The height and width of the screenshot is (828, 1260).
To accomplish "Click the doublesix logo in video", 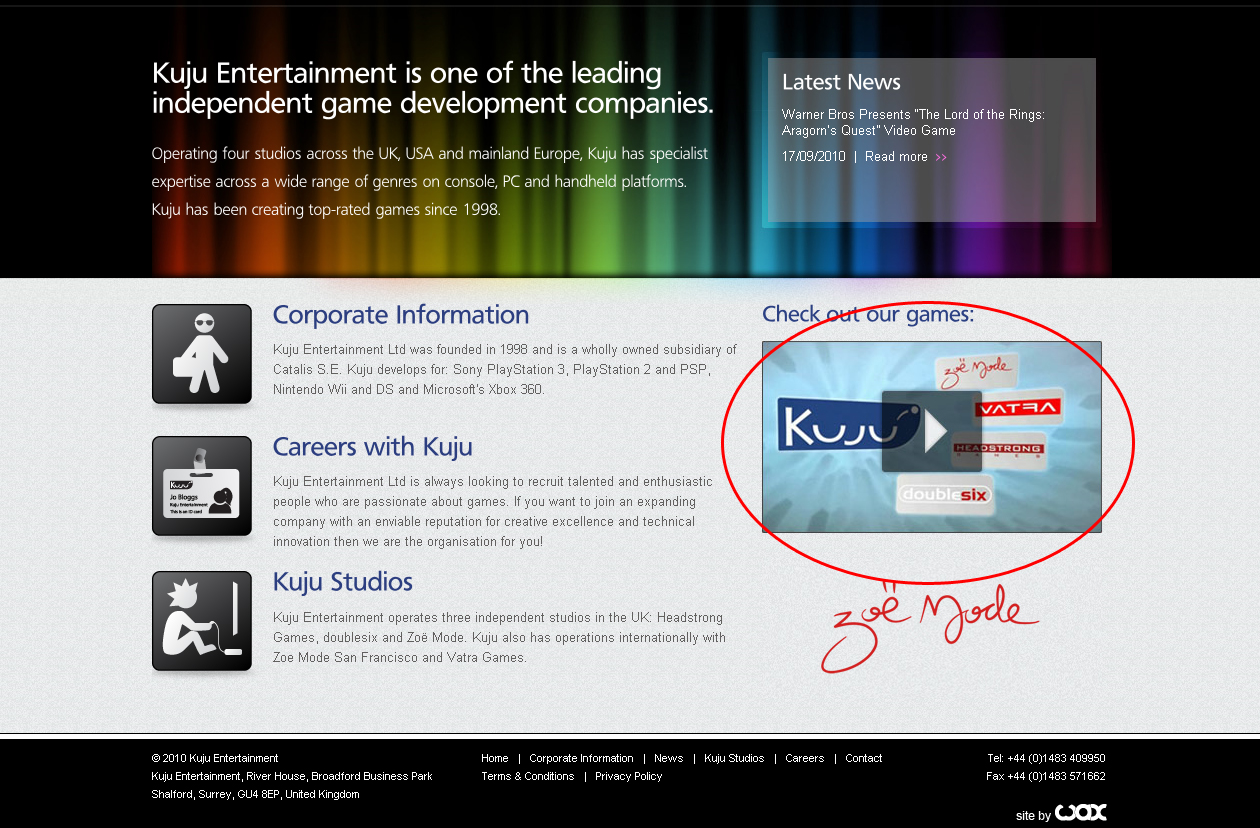I will [945, 494].
